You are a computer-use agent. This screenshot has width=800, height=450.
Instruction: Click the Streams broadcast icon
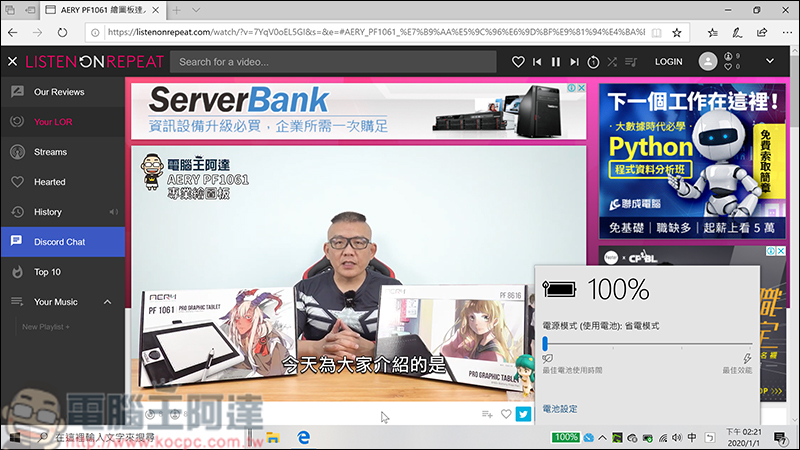(17, 152)
